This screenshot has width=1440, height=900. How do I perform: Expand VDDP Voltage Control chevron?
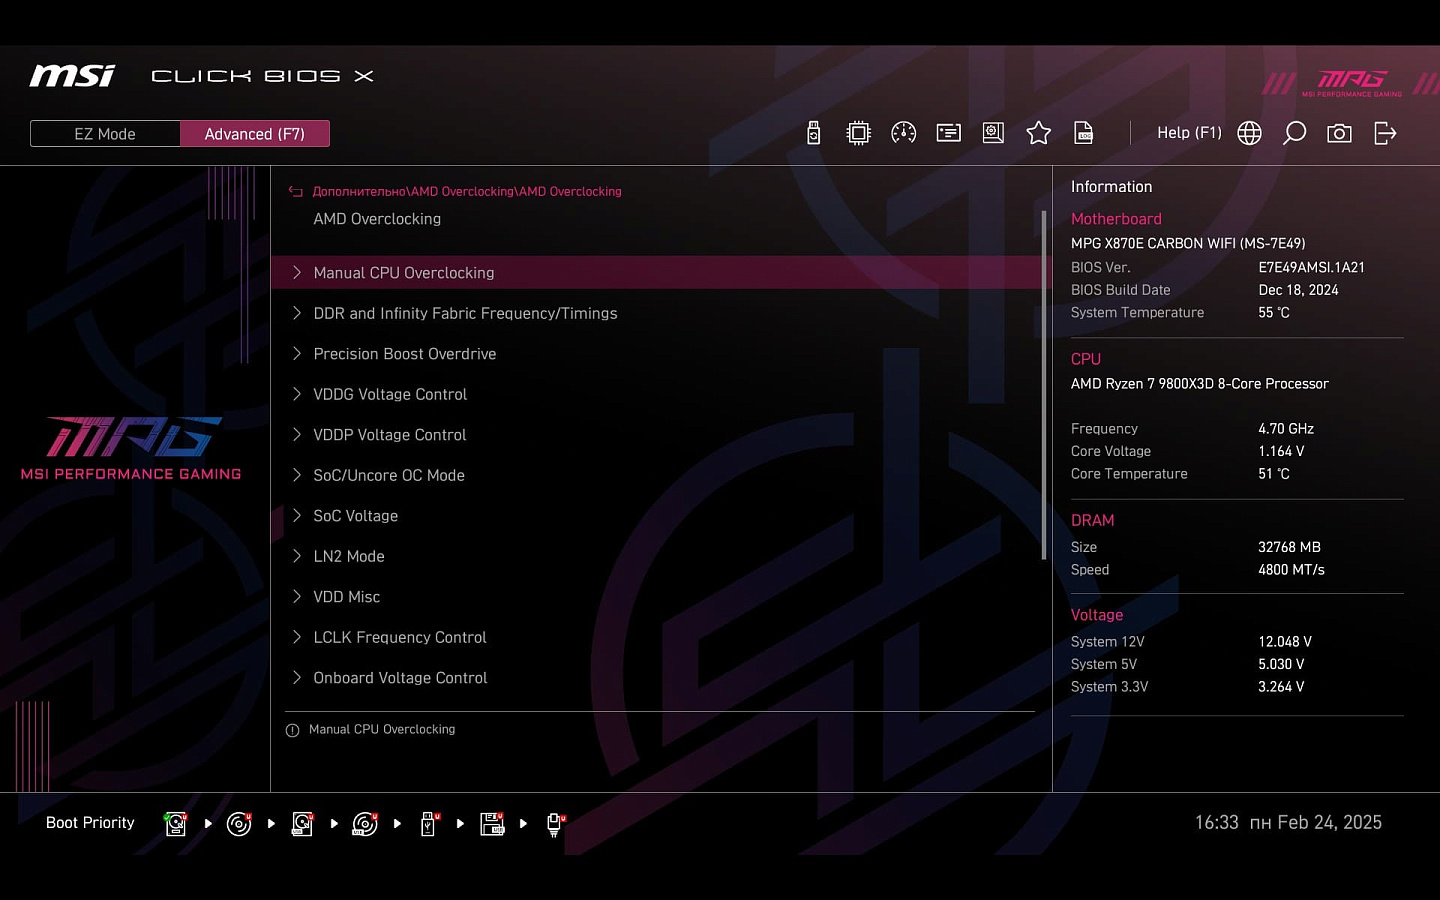point(297,434)
